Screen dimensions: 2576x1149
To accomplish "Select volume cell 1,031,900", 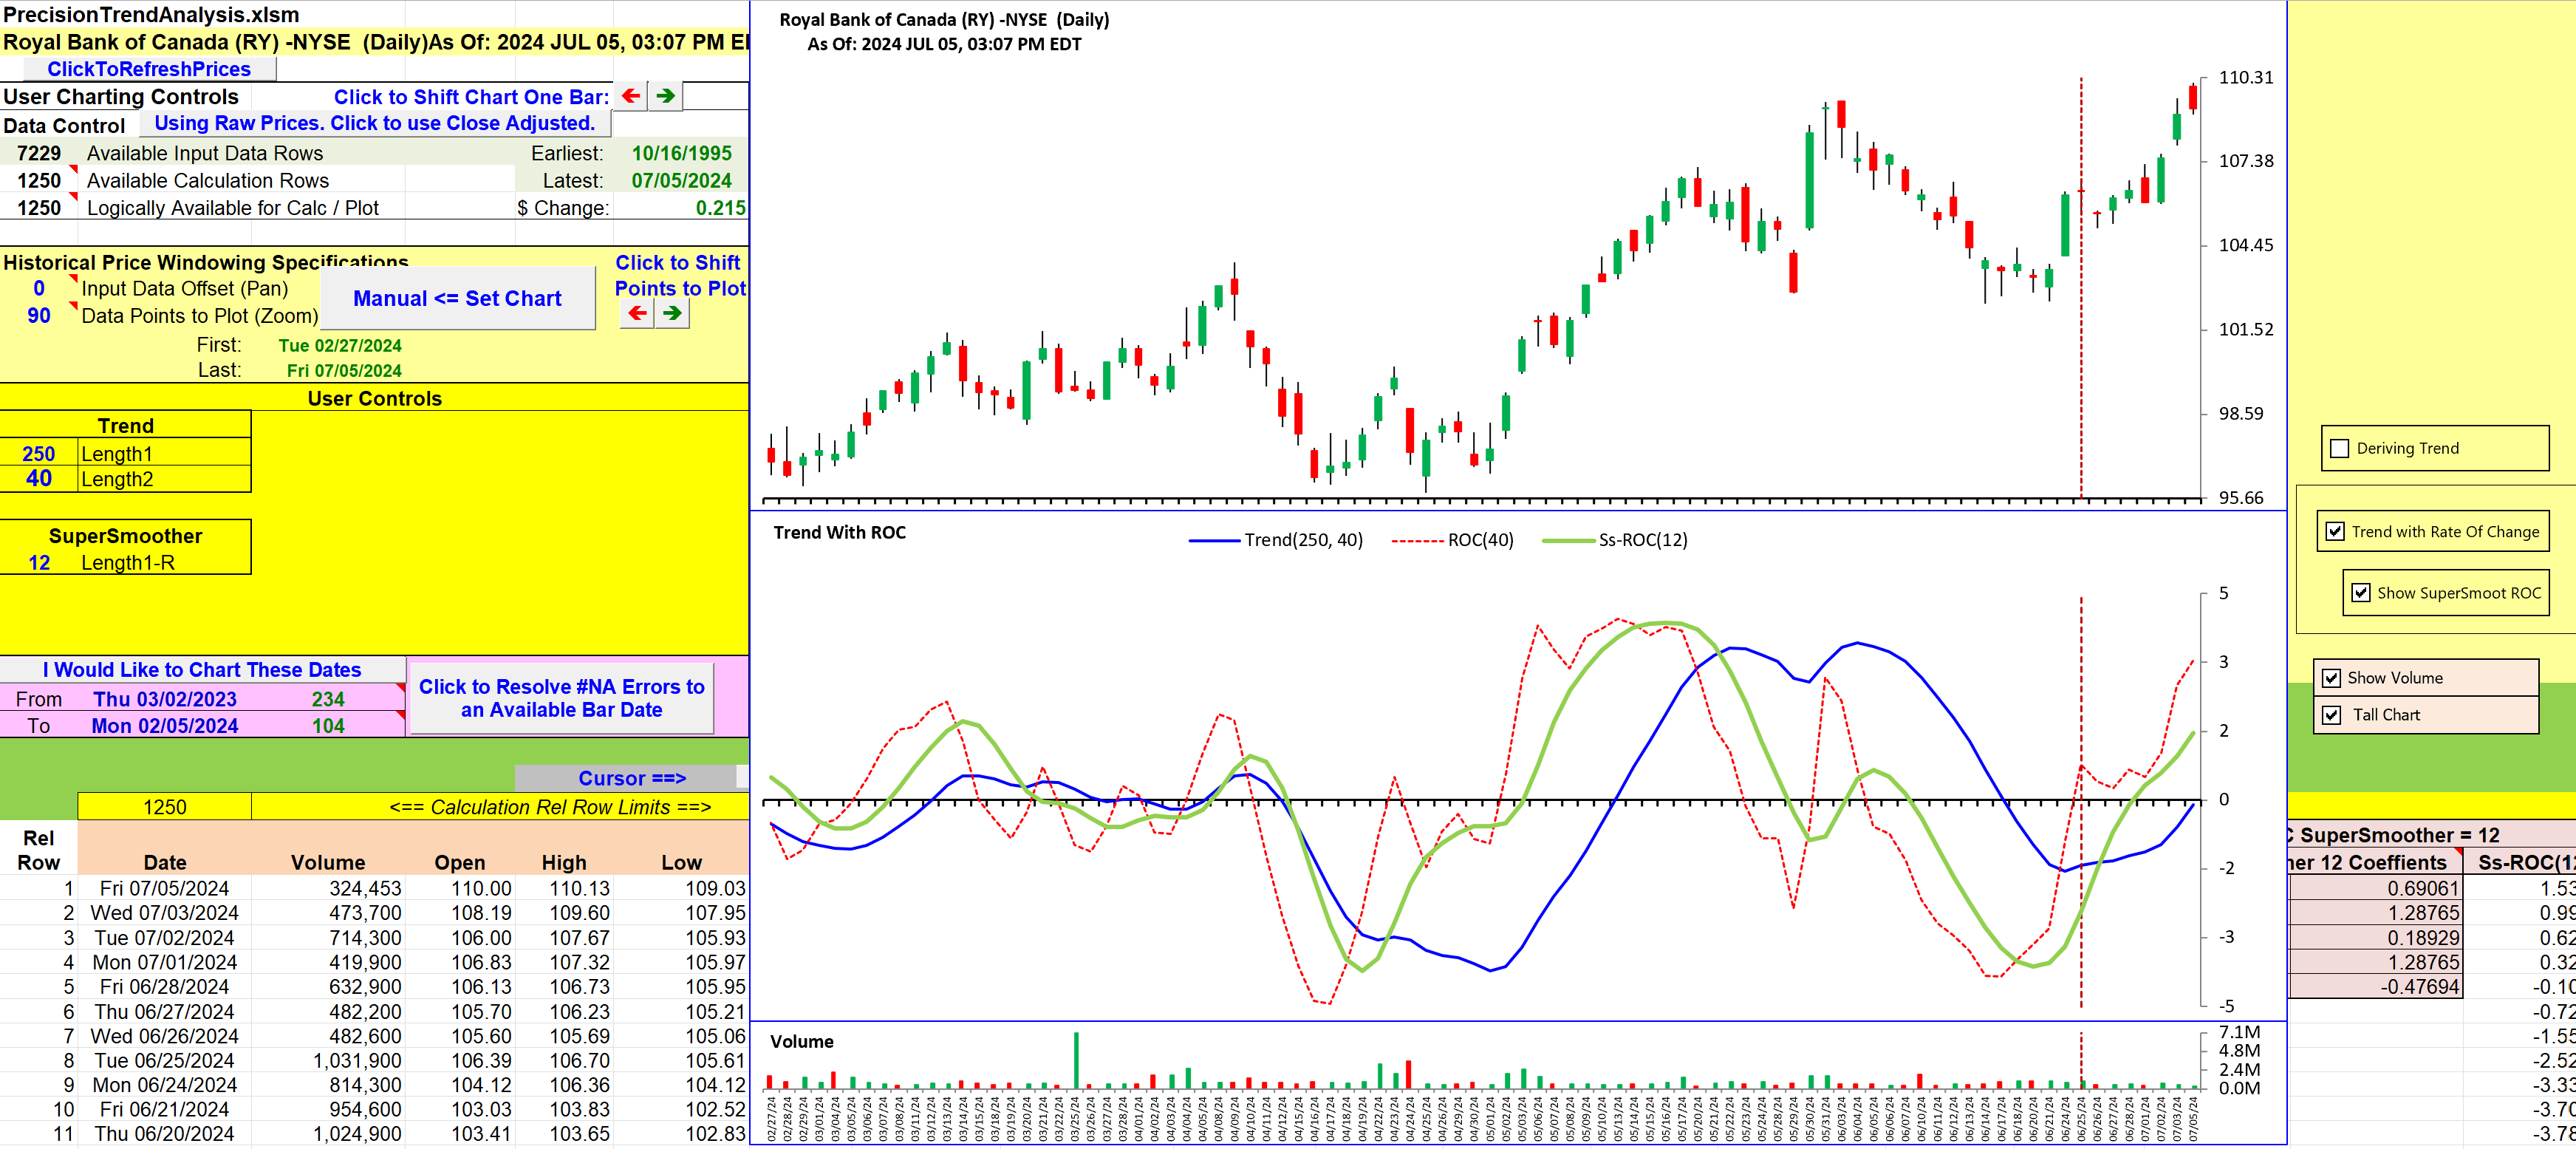I will pos(328,1060).
